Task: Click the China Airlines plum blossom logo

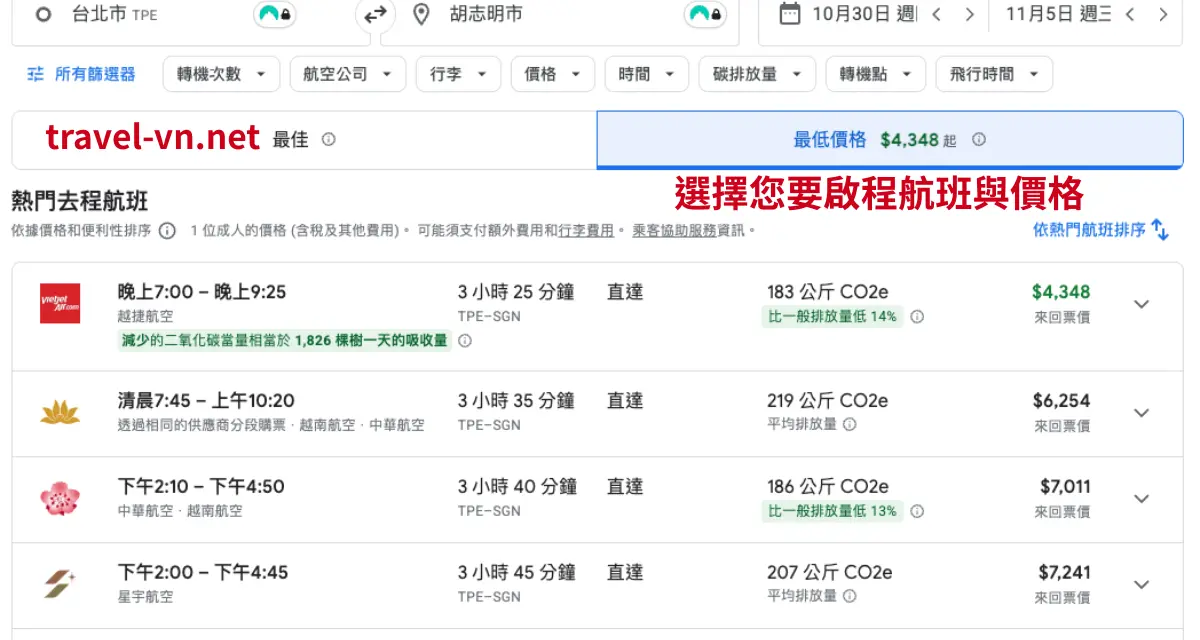Action: (60, 498)
